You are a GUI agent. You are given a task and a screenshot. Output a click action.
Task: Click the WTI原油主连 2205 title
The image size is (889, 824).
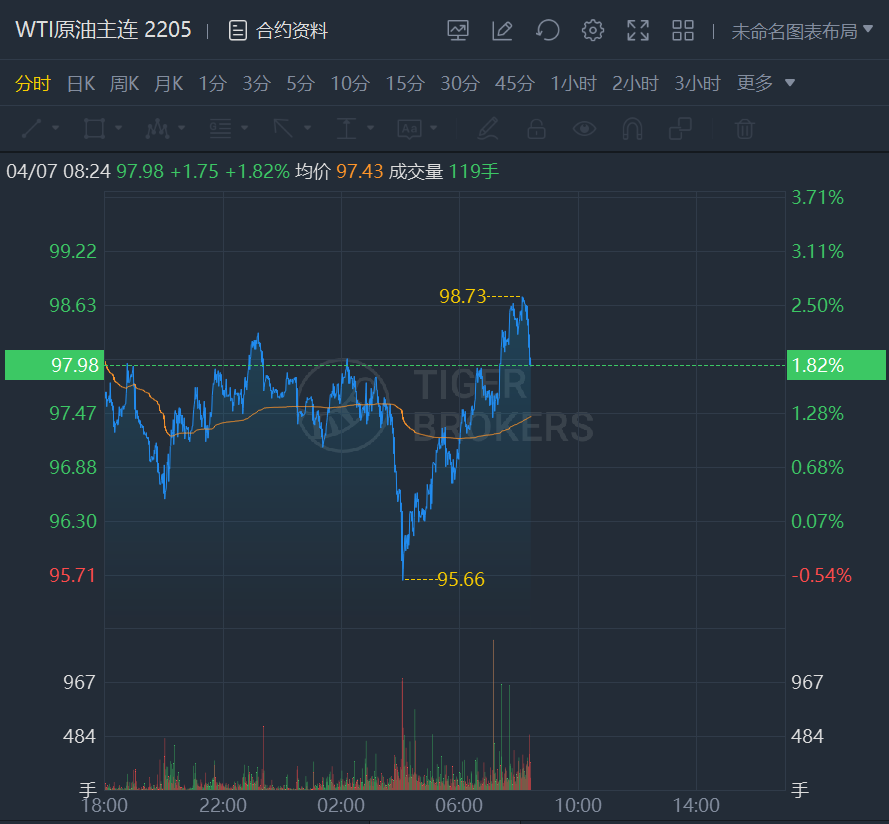(103, 30)
